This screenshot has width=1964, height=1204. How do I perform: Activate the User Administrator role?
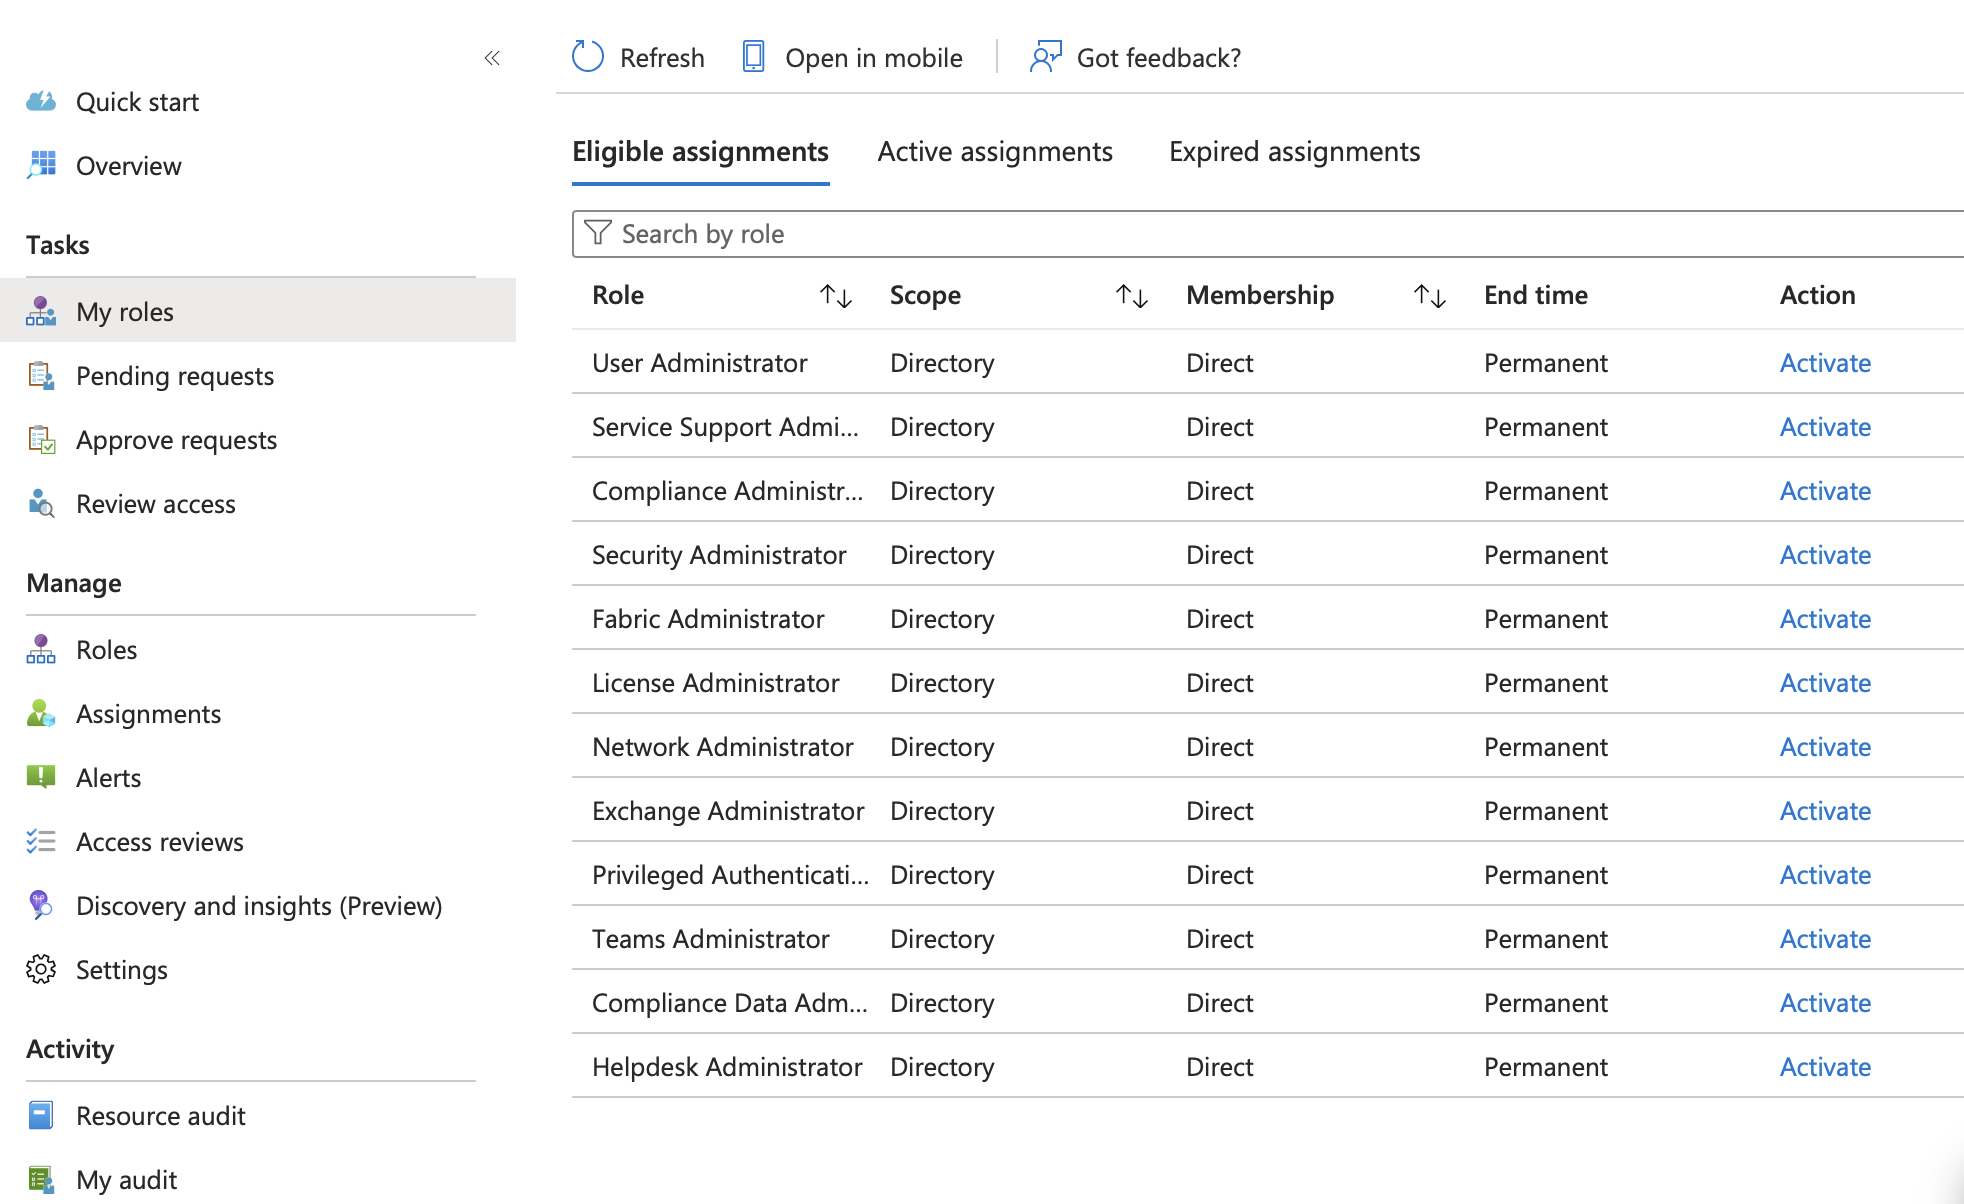(1825, 363)
